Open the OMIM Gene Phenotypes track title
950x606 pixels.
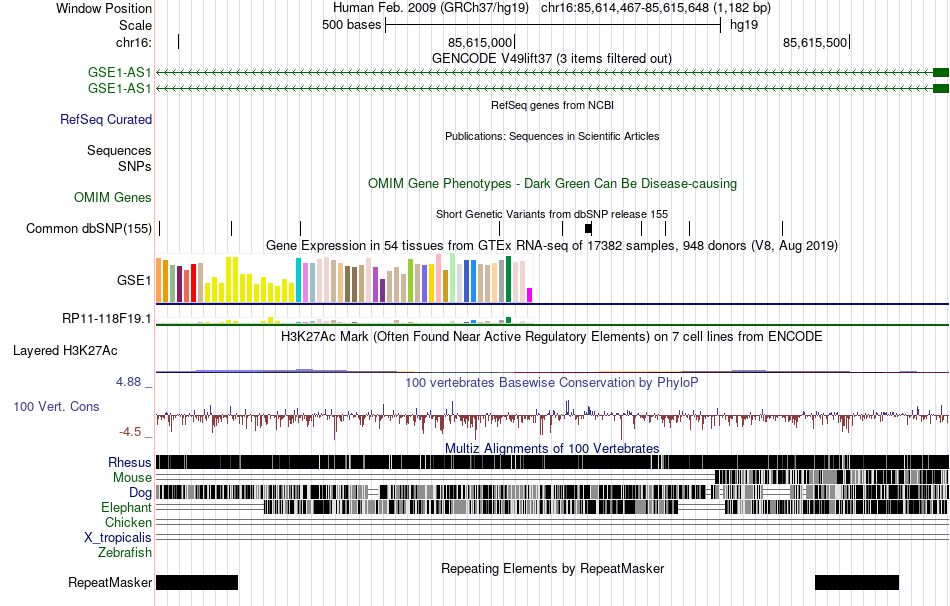coord(552,184)
